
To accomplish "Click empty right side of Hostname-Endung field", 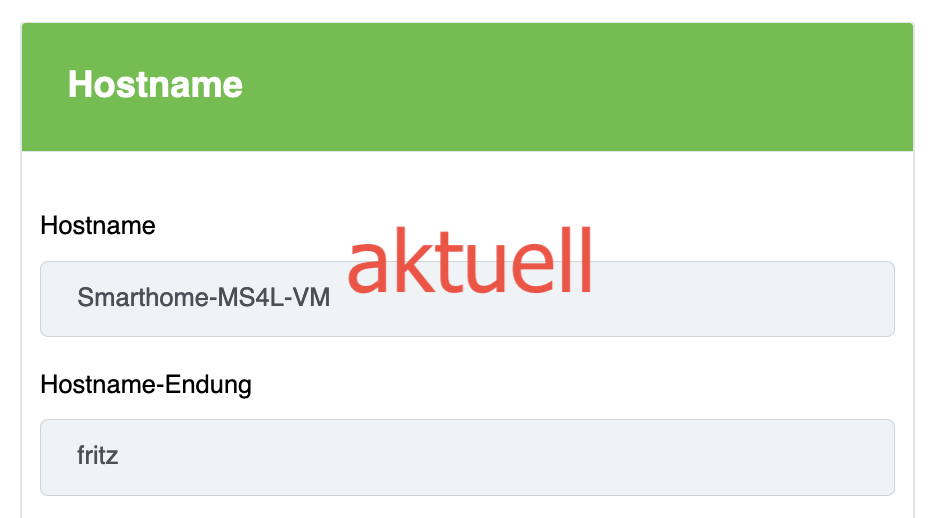I will (700, 457).
